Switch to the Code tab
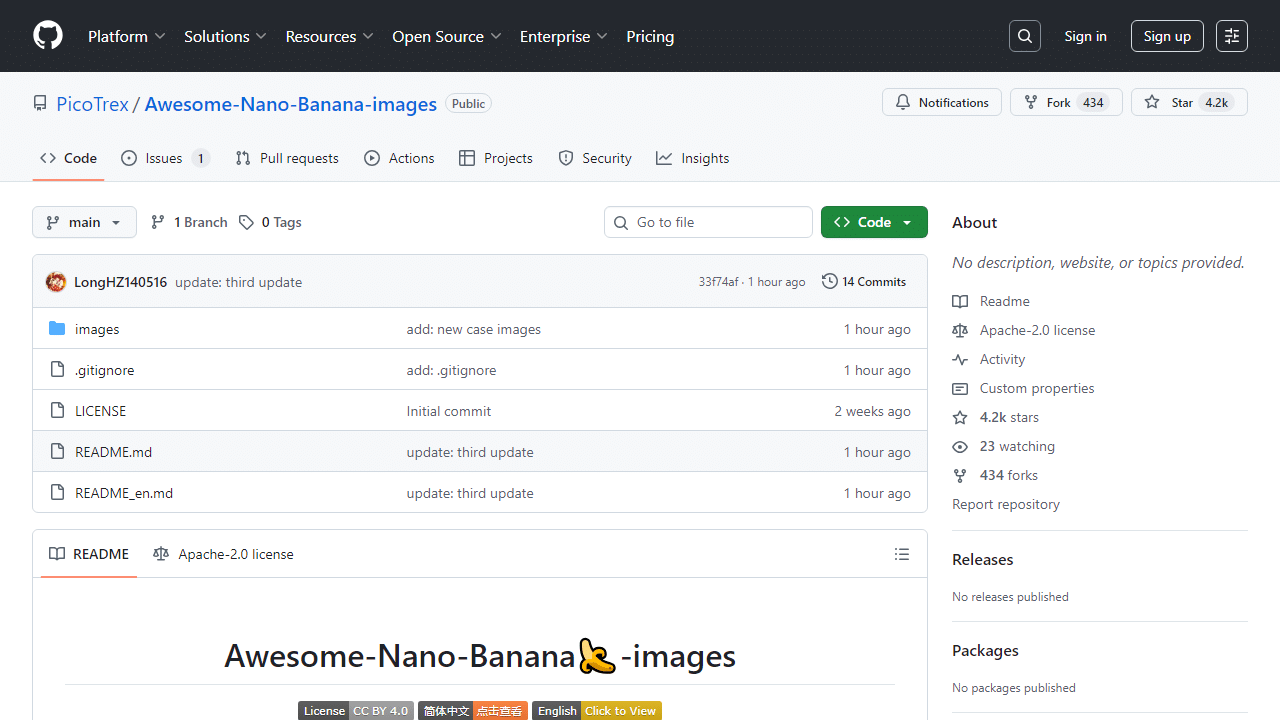 pyautogui.click(x=68, y=158)
